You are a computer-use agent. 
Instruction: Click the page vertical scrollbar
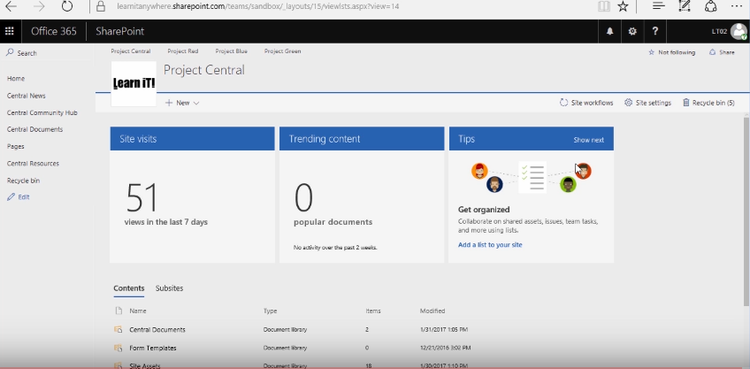tap(747, 211)
